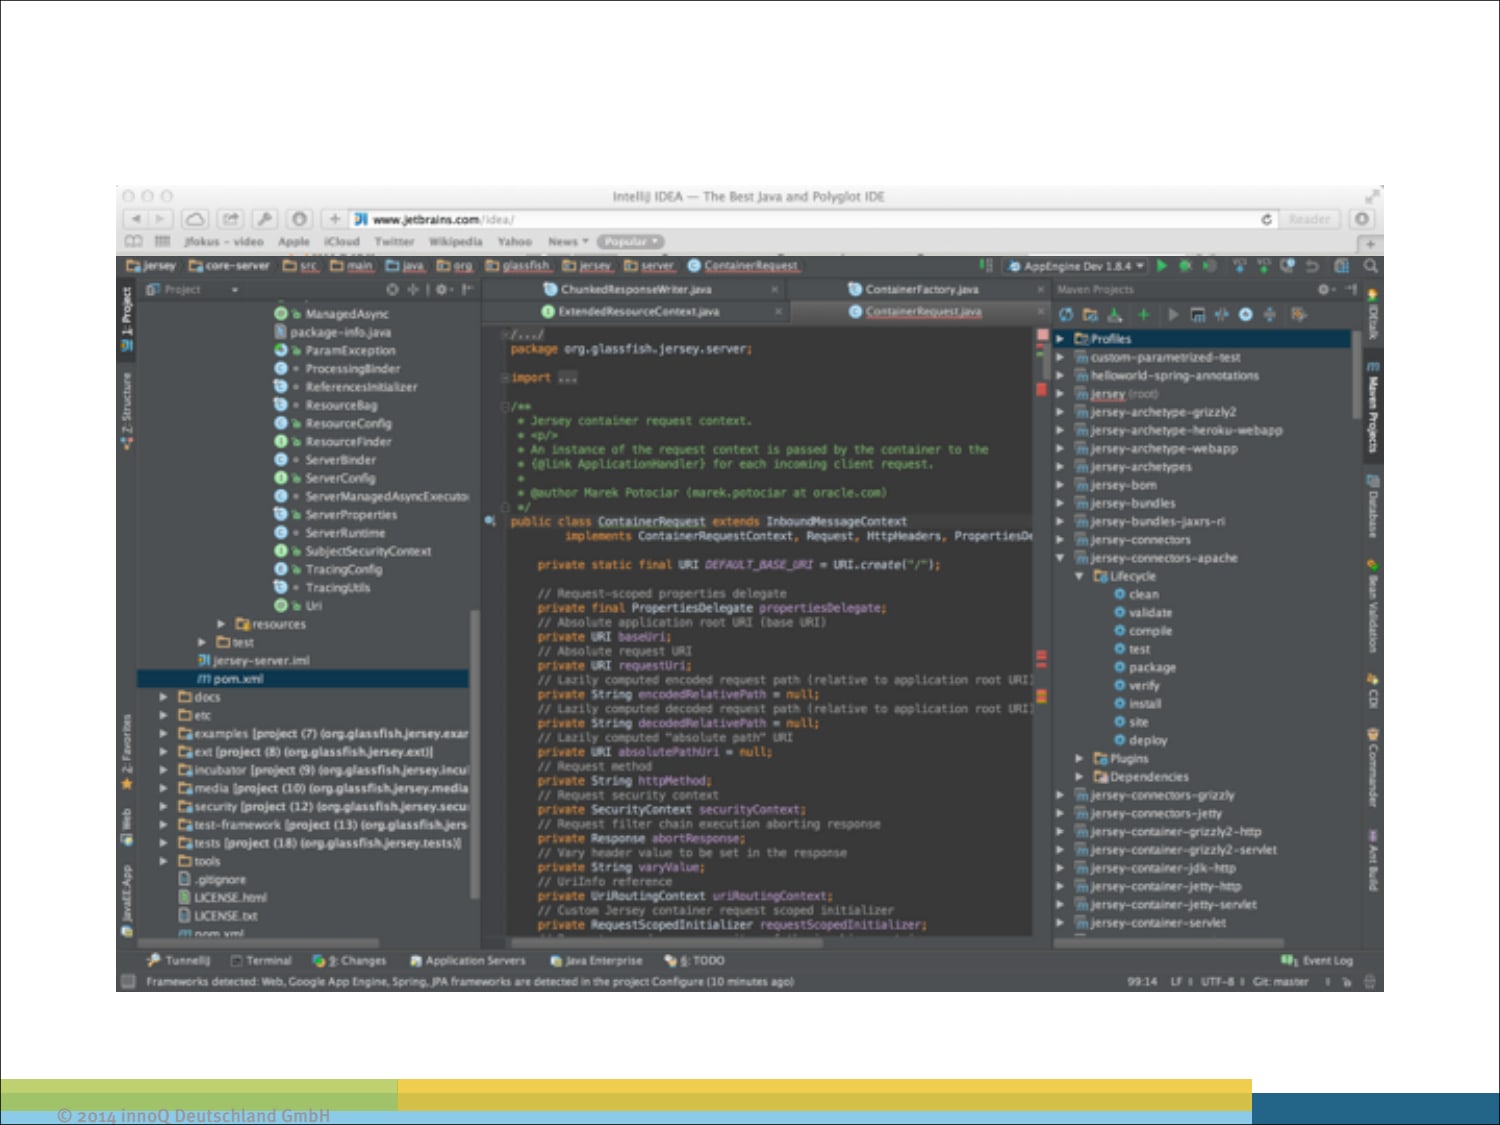Screen dimensions: 1500x1125
Task: Click scroll-from-source target icon in Project panel
Action: 392,289
